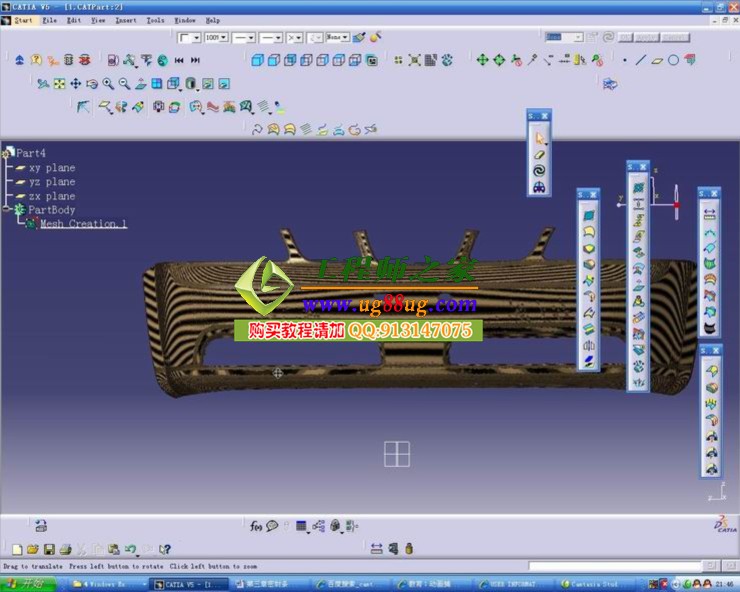Select the Rotate view tool
740x592 pixels.
pos(92,84)
